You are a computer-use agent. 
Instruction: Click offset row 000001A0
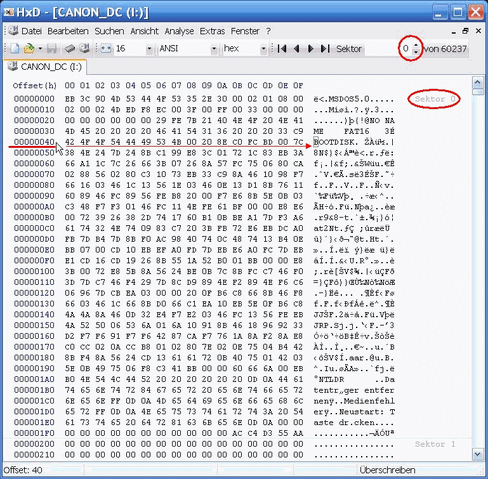pos(34,379)
